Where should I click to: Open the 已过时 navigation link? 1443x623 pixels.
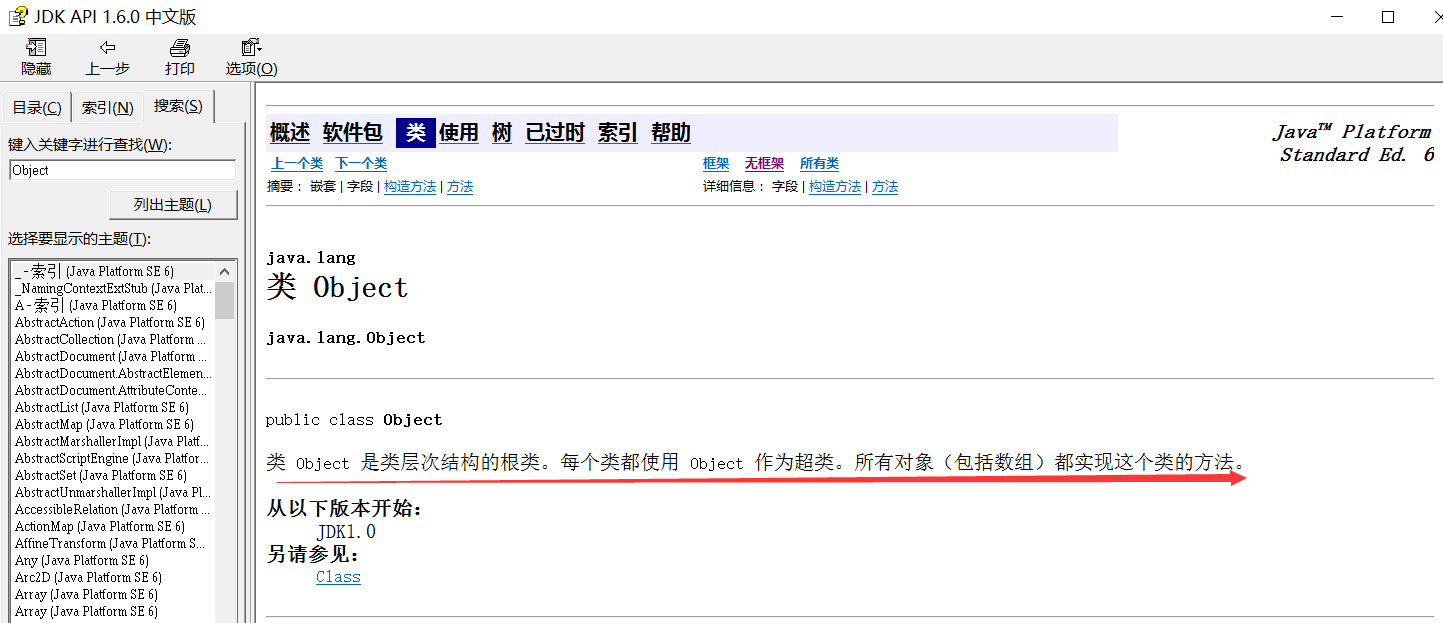(555, 132)
